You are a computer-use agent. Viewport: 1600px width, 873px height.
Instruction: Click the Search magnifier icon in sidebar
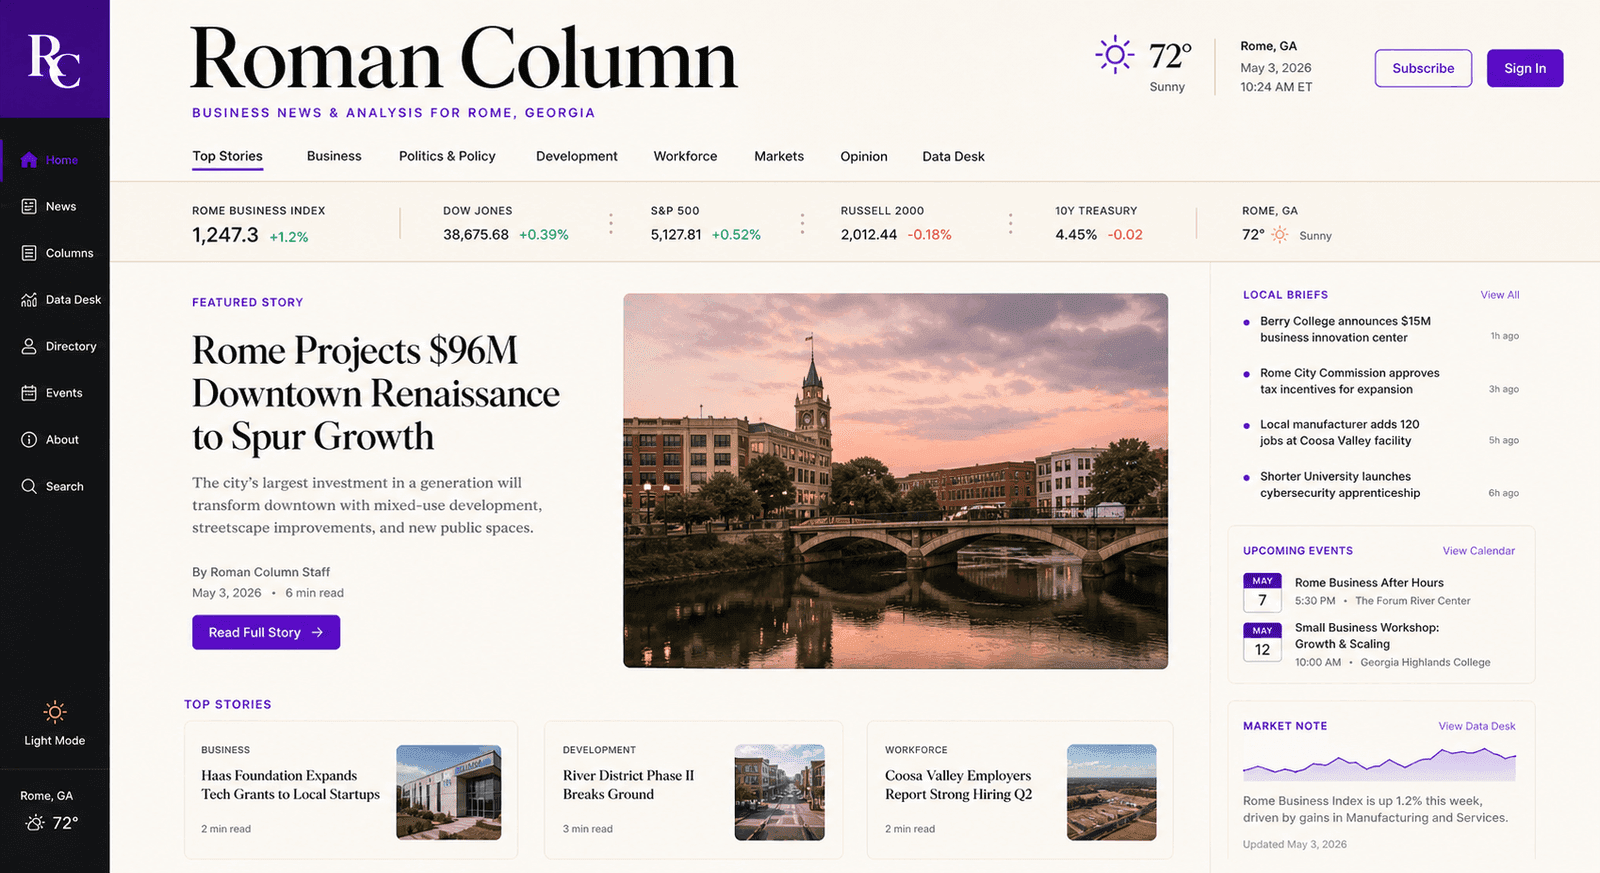click(29, 486)
